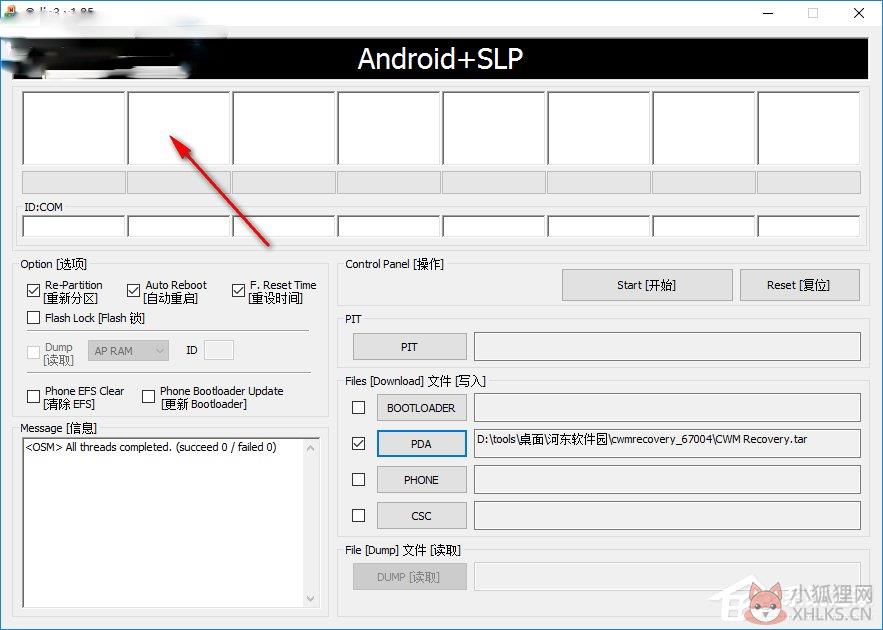
Task: Close the Odin window
Action: (x=859, y=13)
